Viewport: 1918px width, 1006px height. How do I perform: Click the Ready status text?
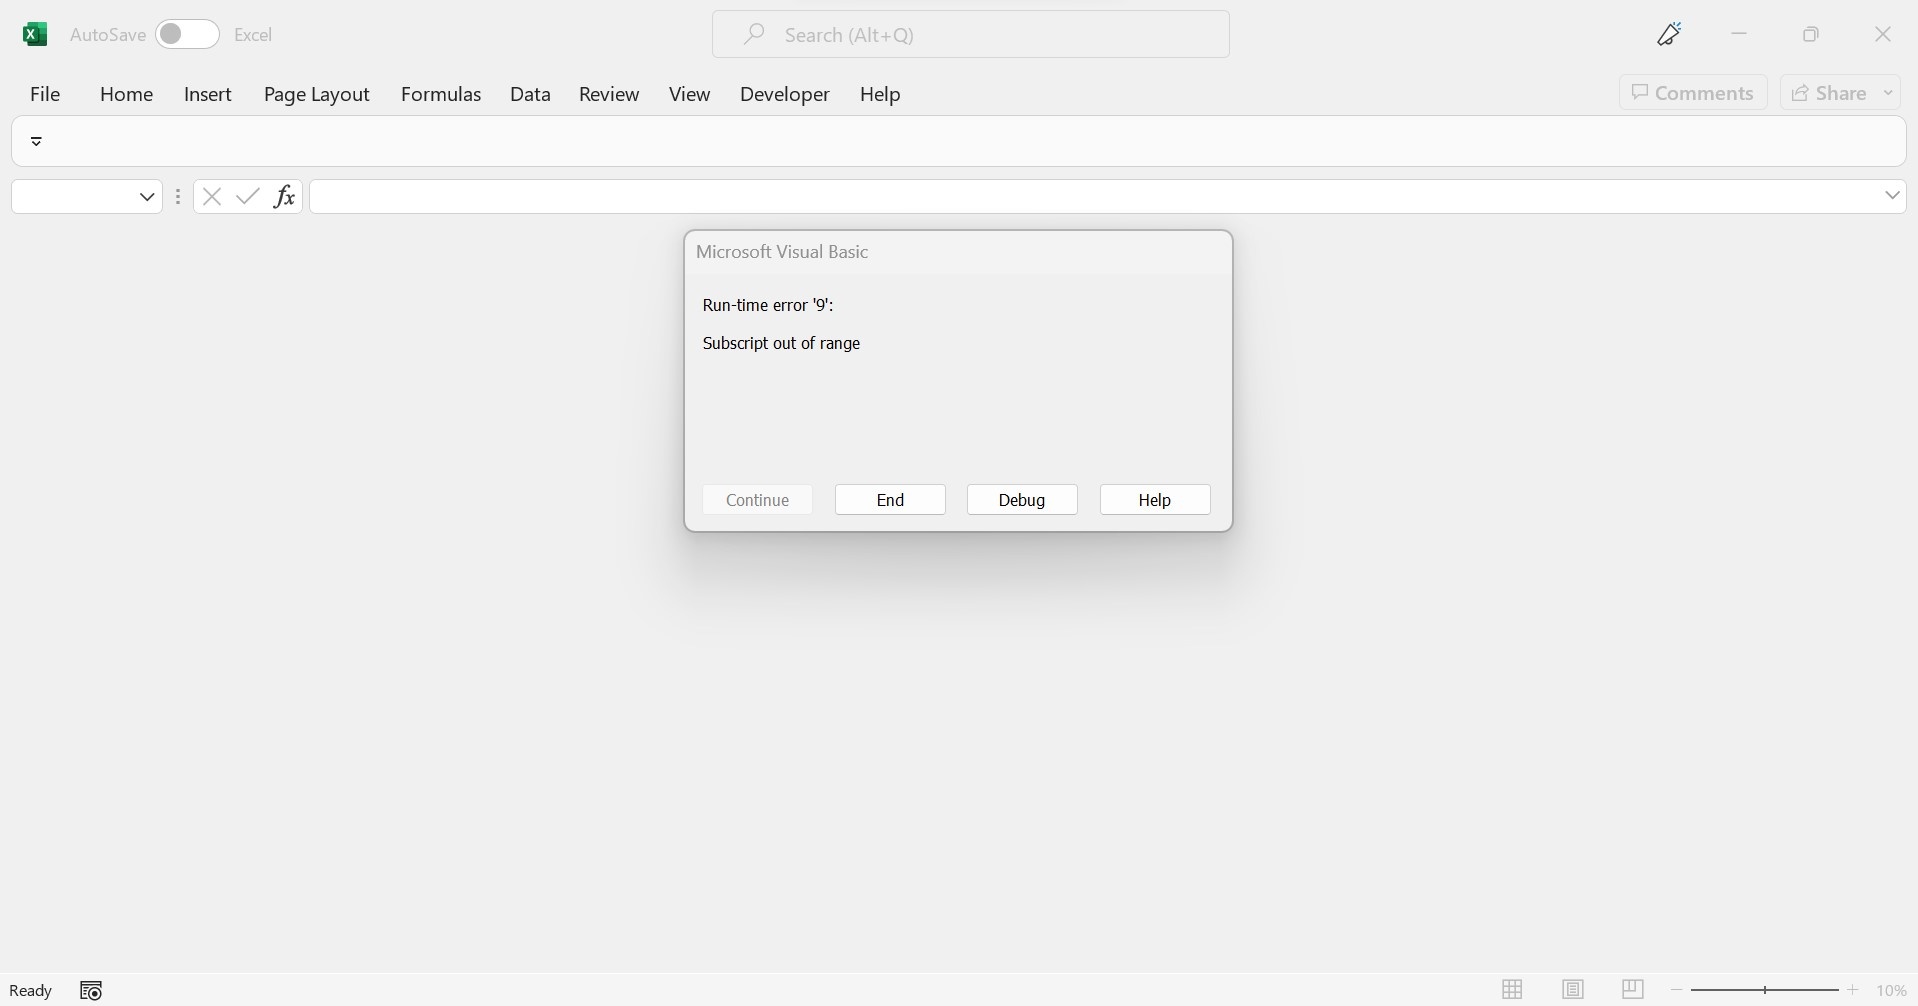tap(31, 990)
